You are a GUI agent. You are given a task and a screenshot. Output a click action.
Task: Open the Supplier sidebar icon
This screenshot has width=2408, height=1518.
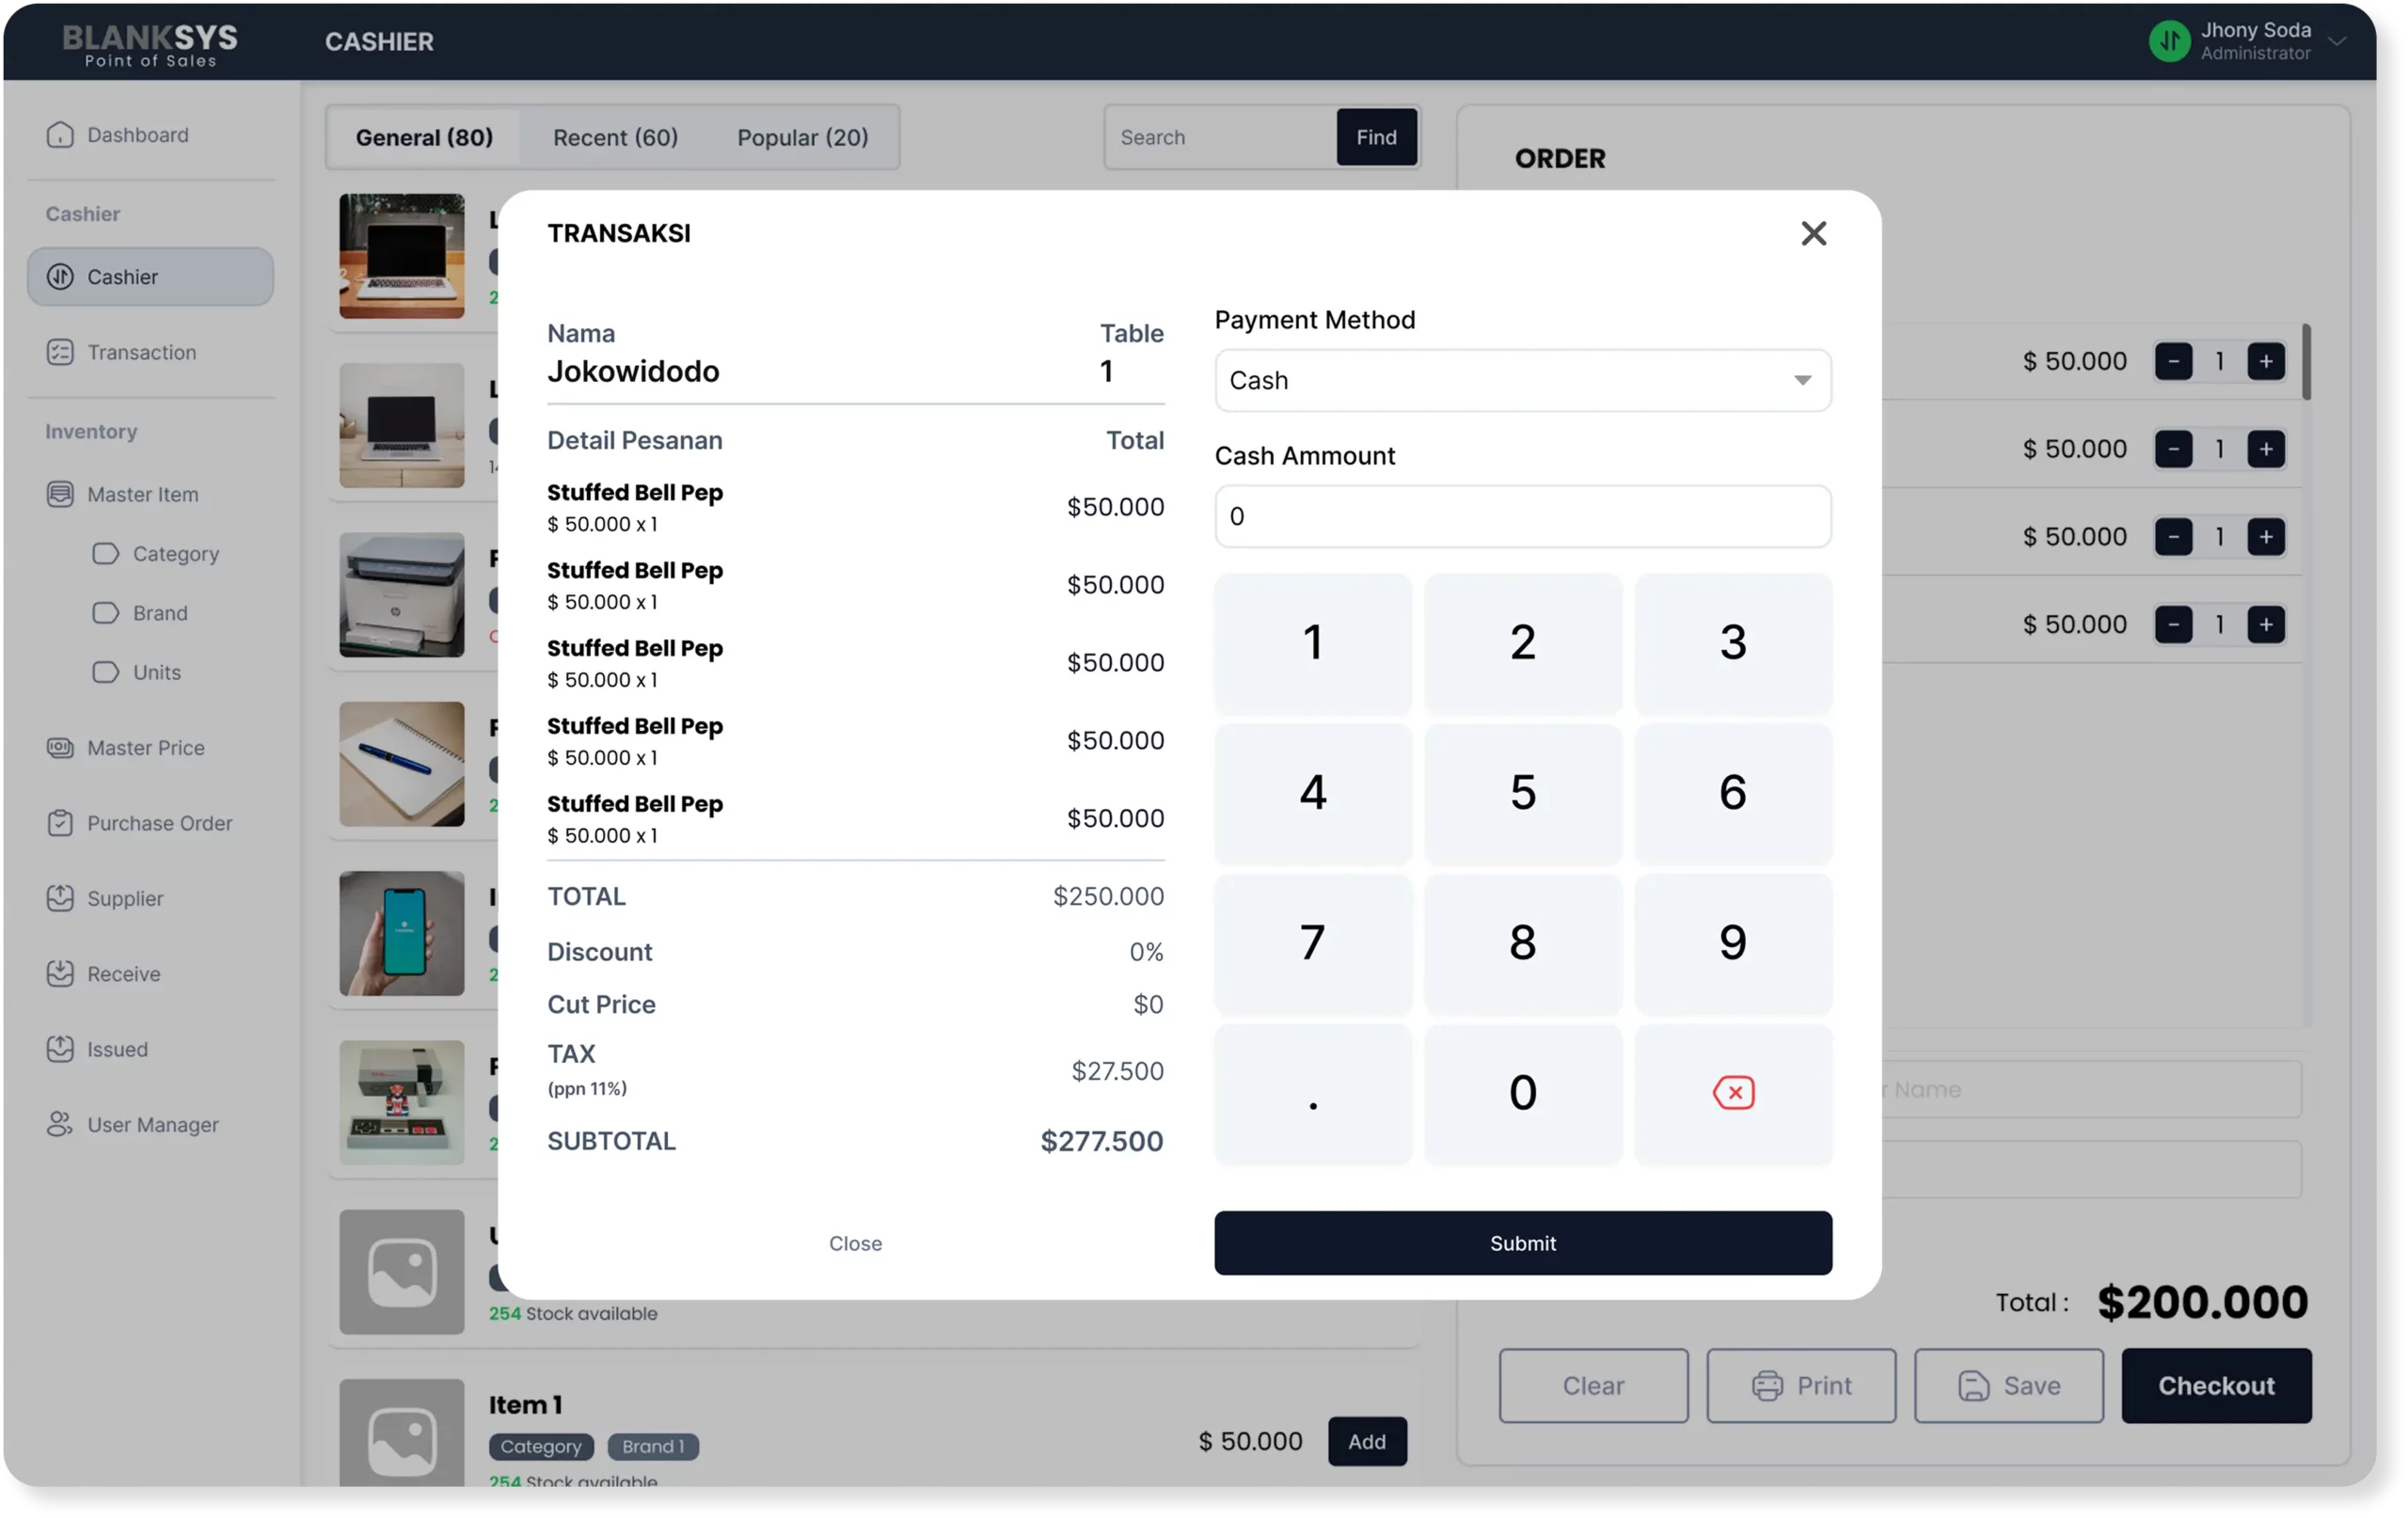[x=60, y=898]
